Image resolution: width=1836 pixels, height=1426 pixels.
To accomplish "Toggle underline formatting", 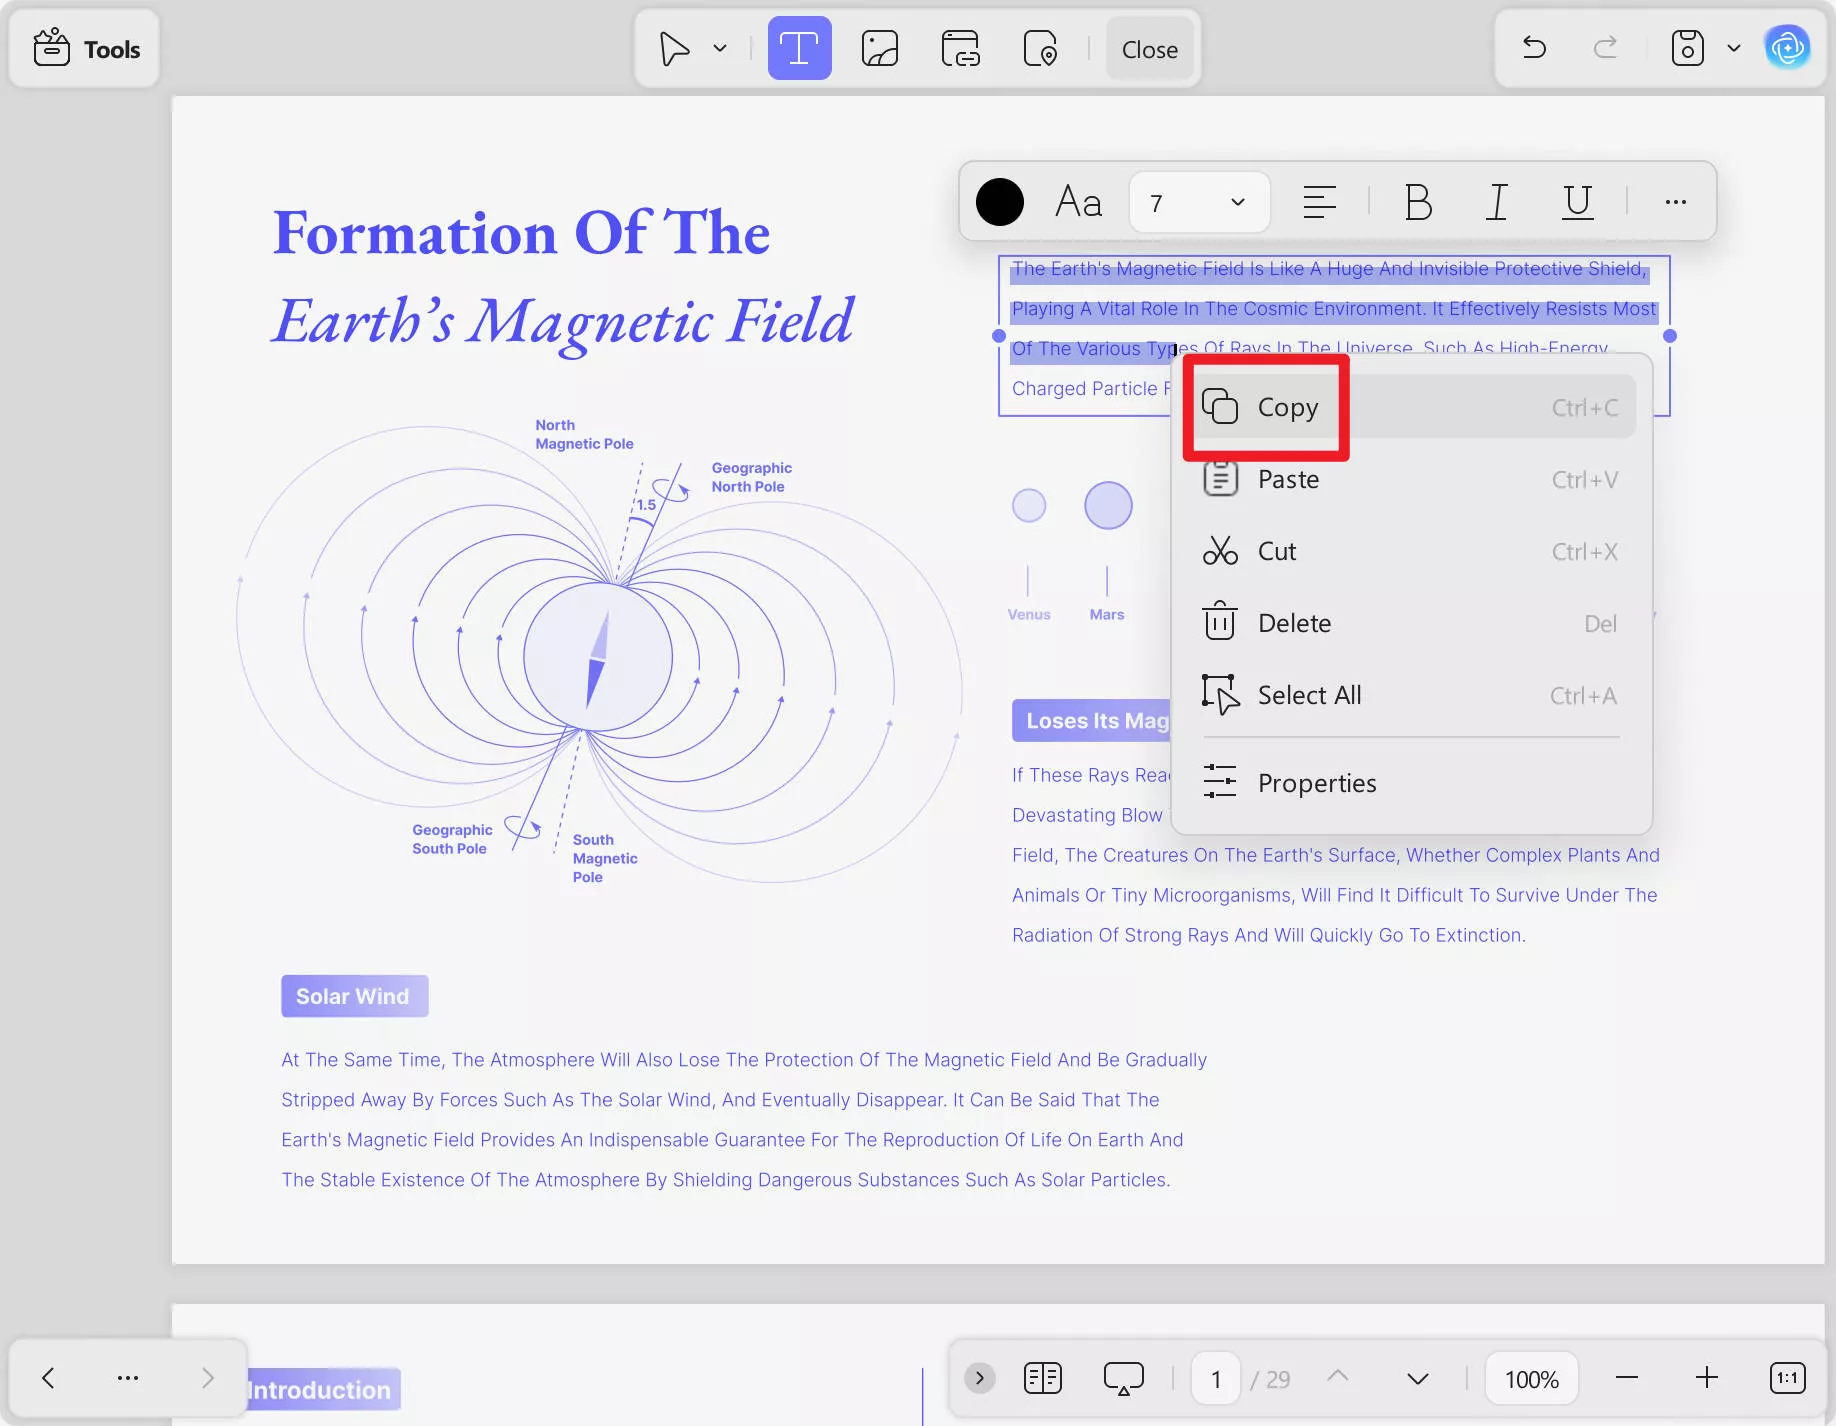I will coord(1577,202).
